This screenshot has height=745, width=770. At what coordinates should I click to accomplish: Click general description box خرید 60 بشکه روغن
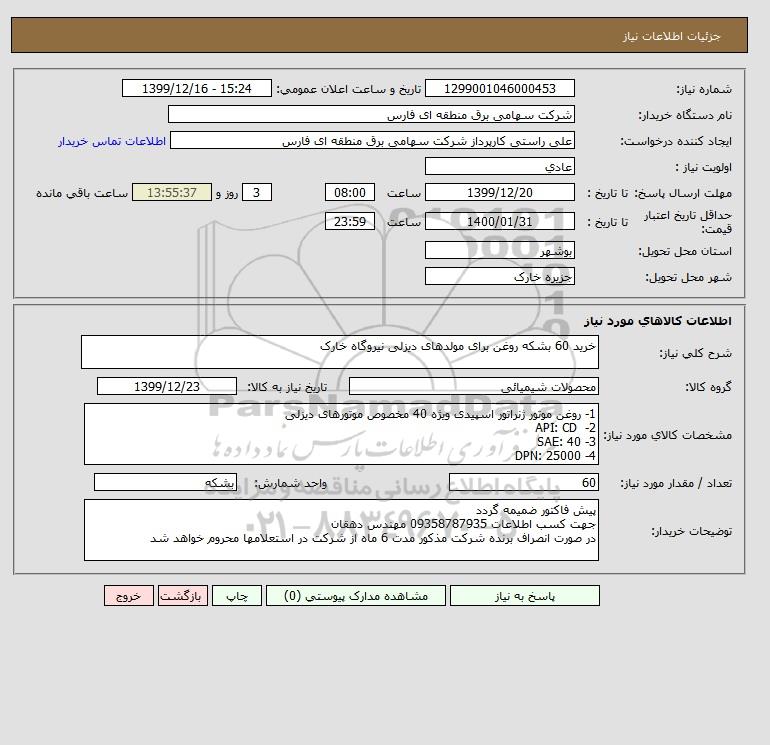[x=340, y=352]
